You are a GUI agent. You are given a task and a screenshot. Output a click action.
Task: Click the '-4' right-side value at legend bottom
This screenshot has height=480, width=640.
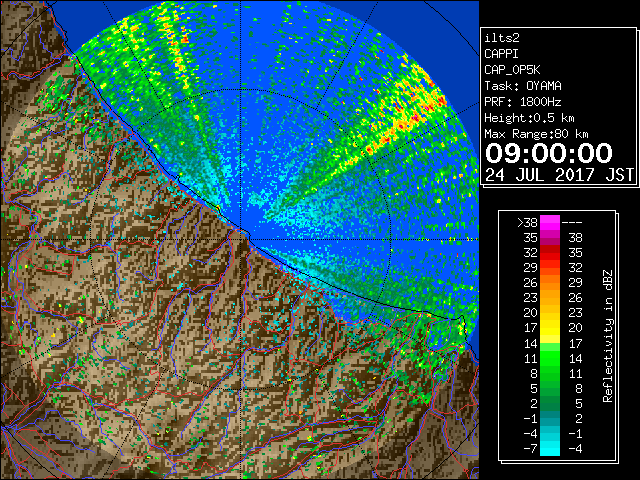tap(575, 449)
